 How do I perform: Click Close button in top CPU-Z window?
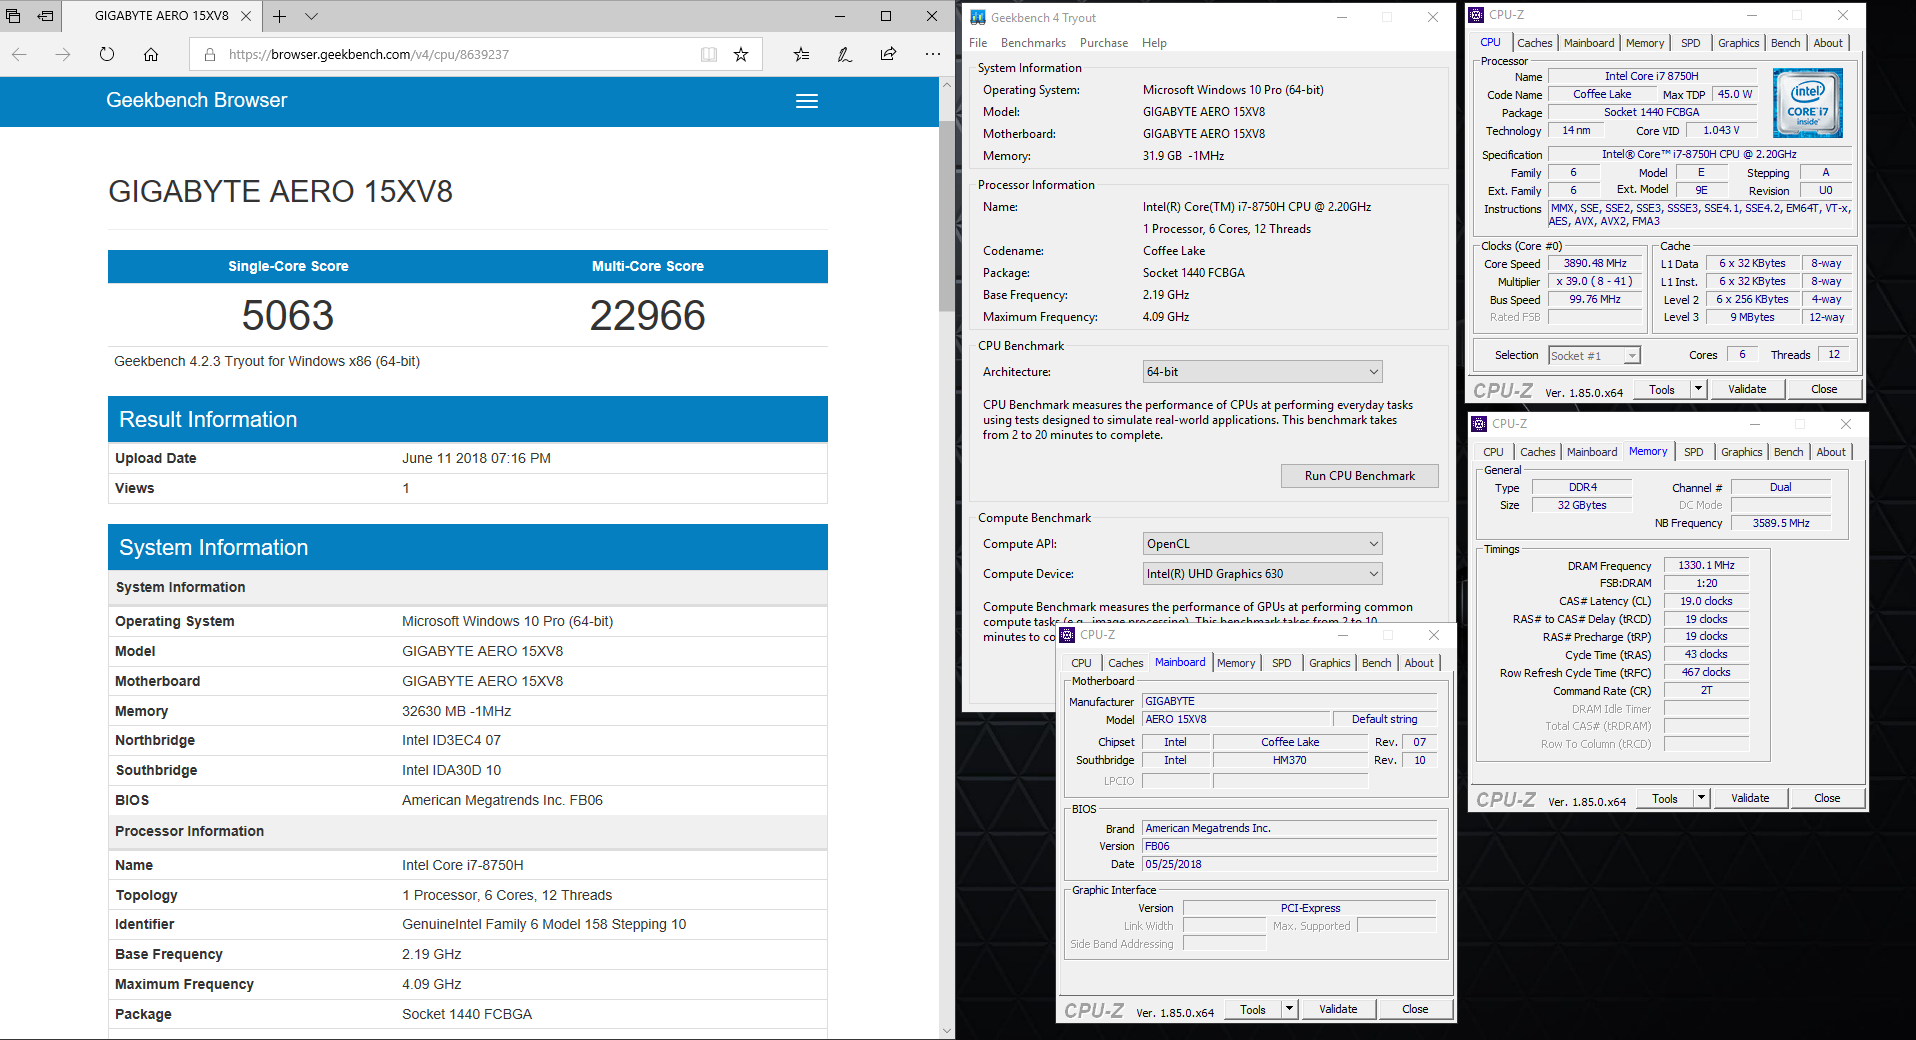tap(1824, 389)
